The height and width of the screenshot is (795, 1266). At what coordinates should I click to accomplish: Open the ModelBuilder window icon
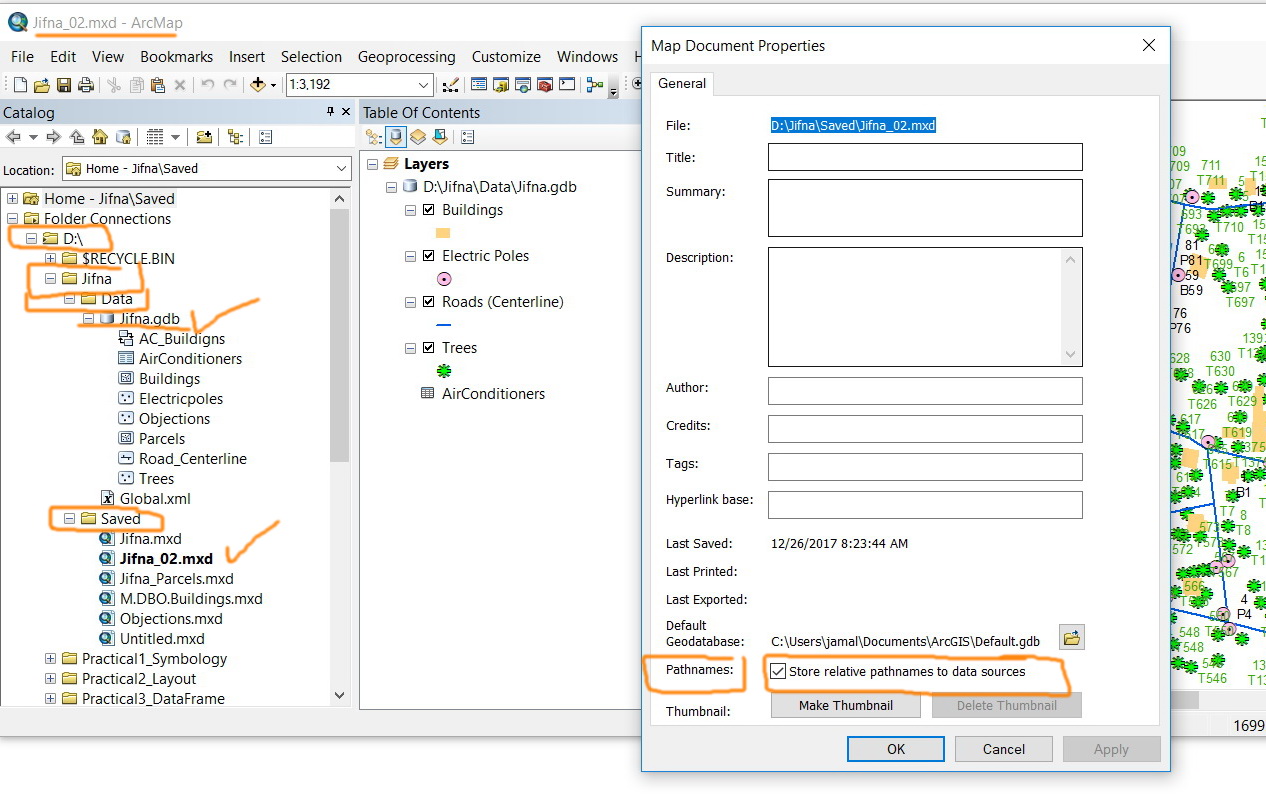coord(595,85)
